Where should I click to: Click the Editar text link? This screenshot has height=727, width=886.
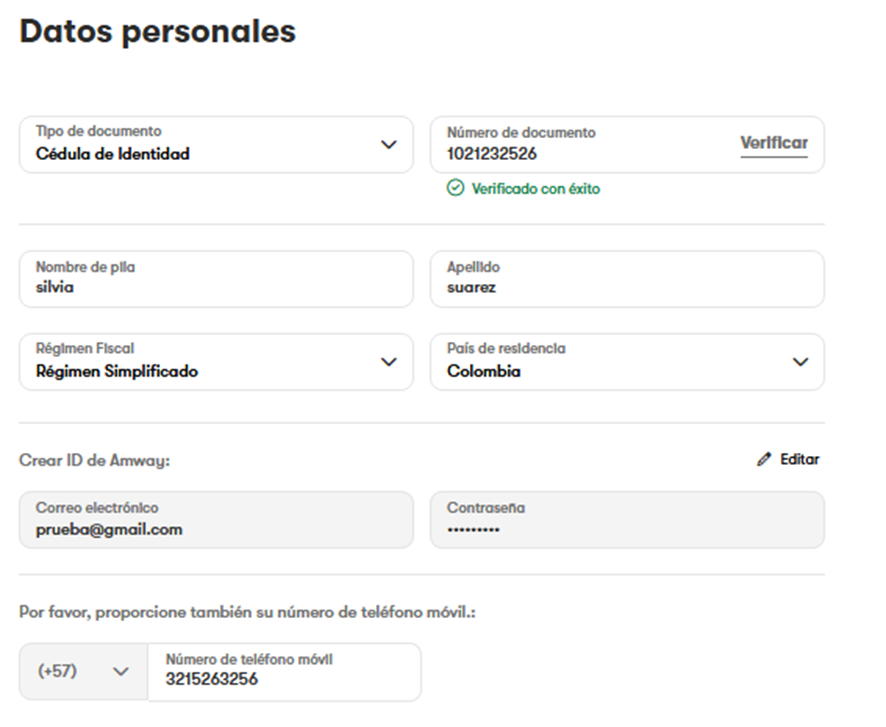[x=800, y=460]
